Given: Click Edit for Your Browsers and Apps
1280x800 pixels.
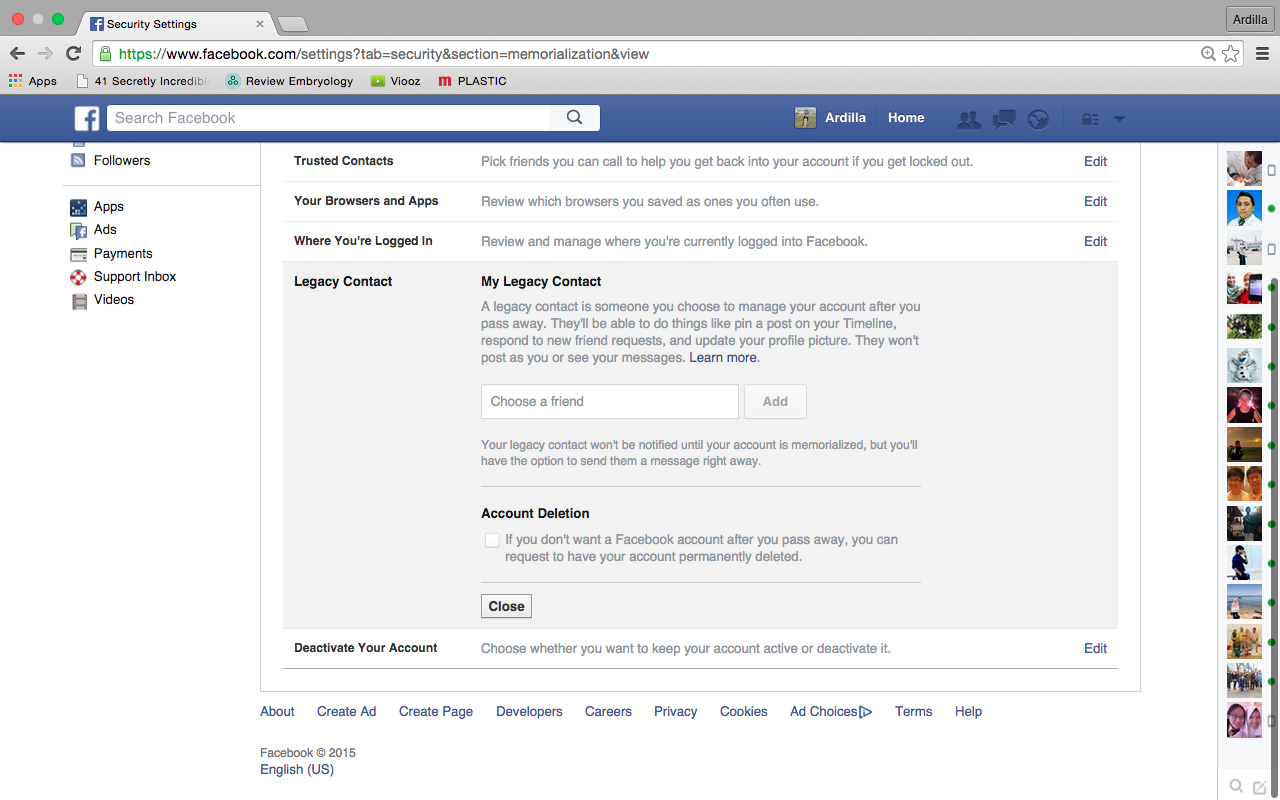Looking at the screenshot, I should click(1095, 201).
